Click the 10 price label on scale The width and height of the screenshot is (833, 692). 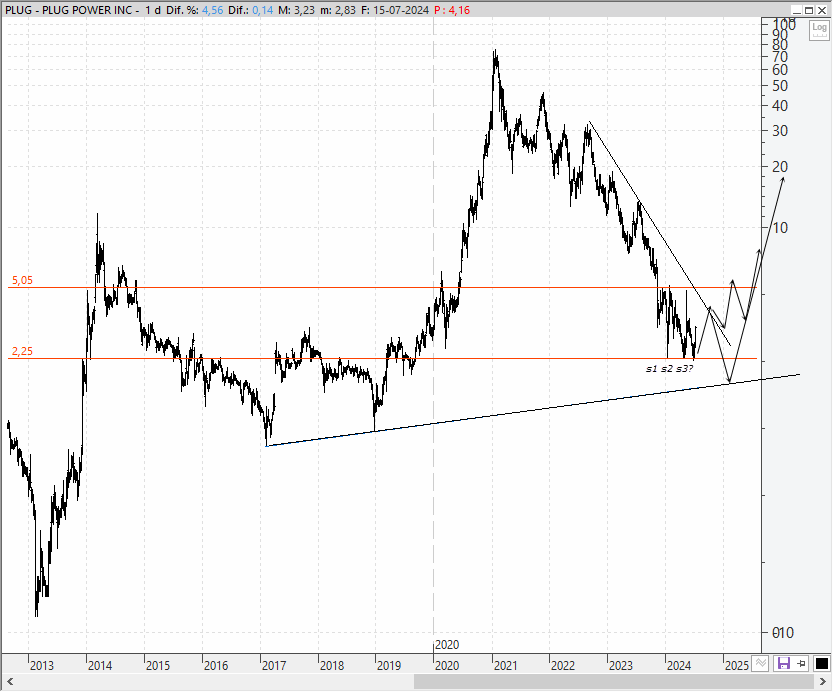point(780,228)
